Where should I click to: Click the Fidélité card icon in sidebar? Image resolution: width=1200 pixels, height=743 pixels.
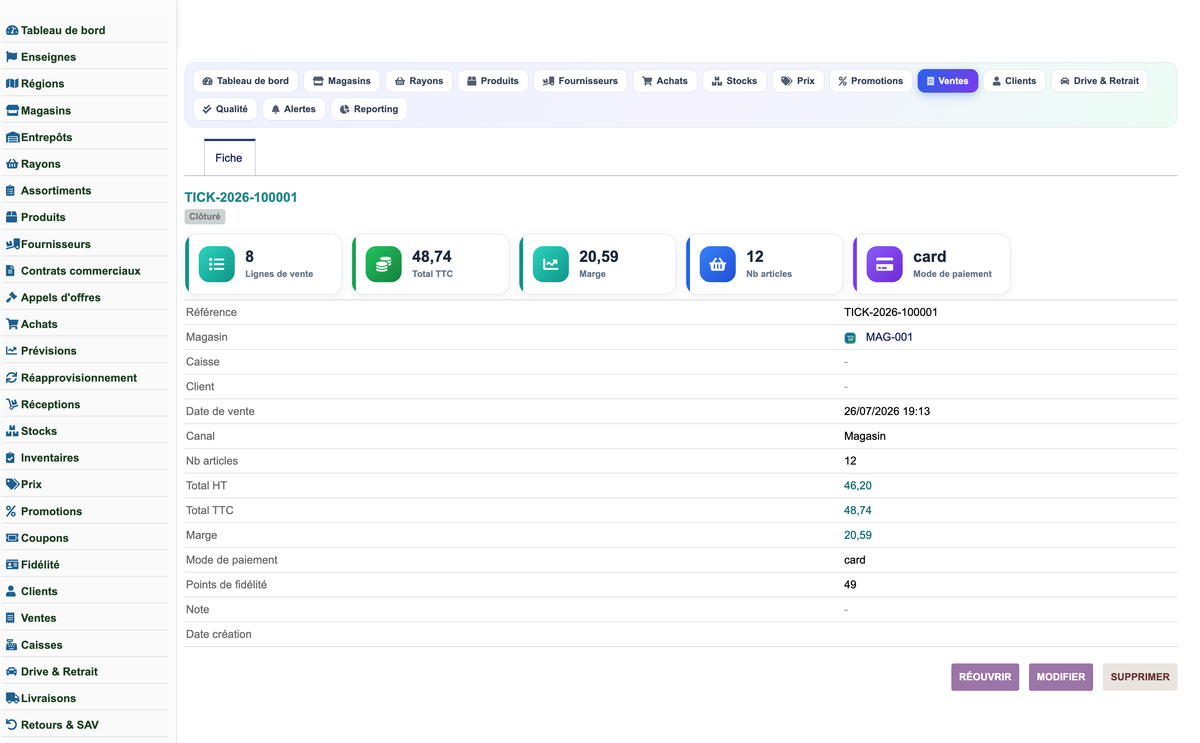(12, 565)
